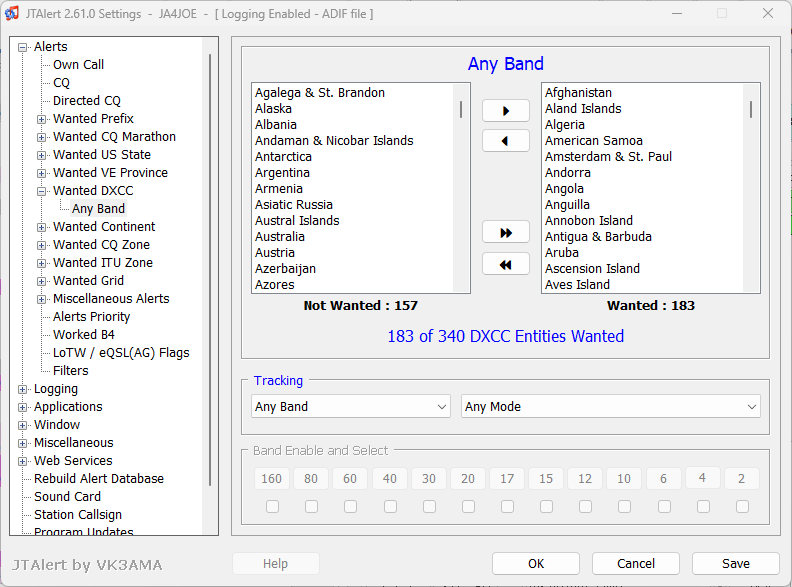Screen dimensions: 792x587
Task: Click the 160 band button
Action: (271, 478)
